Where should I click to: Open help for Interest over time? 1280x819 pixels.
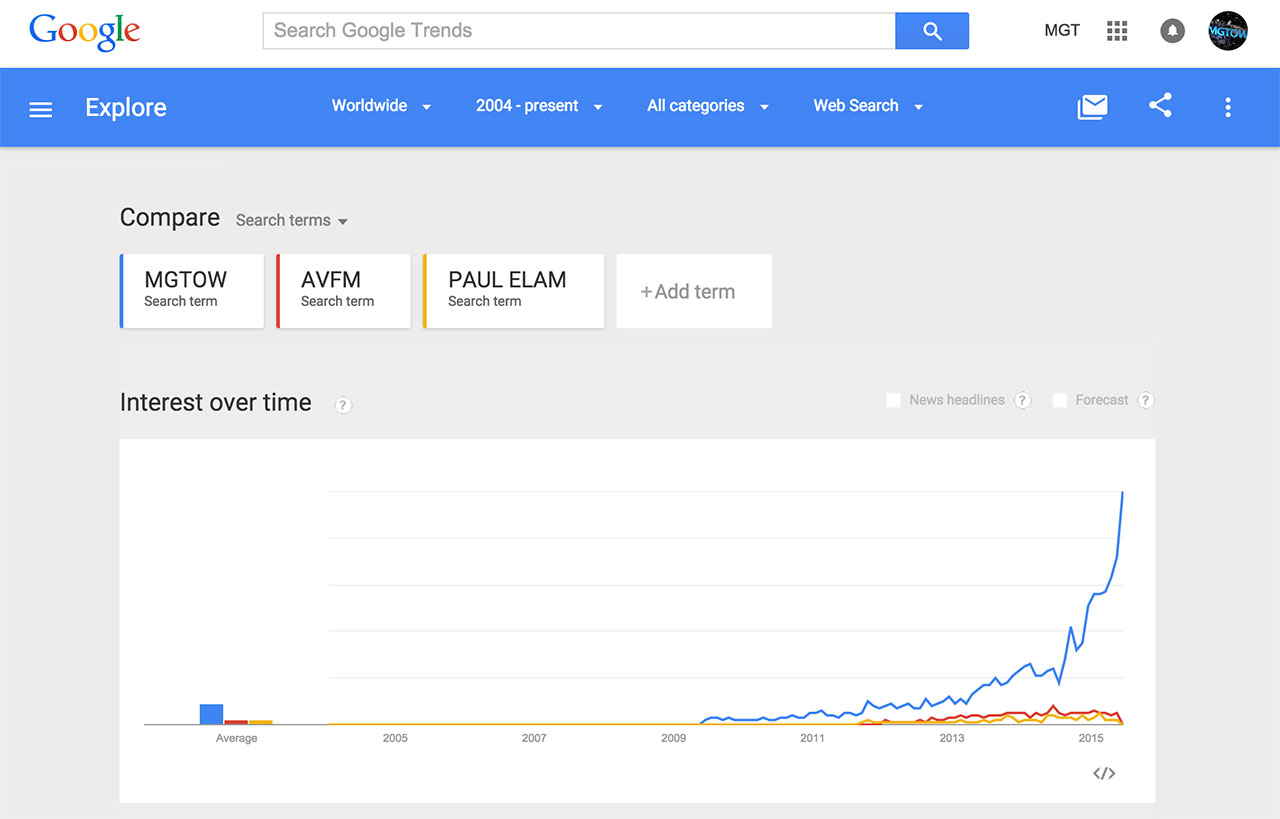pos(343,405)
